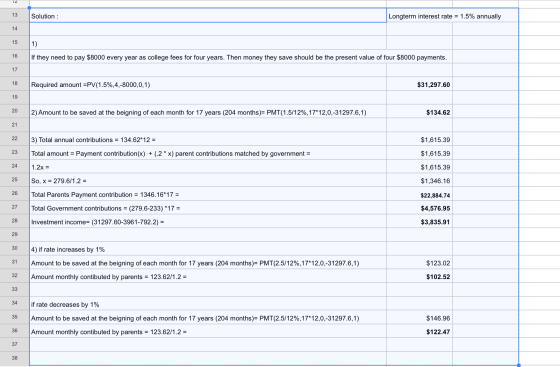This screenshot has height=367, width=560.
Task: Click the $102.52 value cell
Action: pyautogui.click(x=419, y=276)
